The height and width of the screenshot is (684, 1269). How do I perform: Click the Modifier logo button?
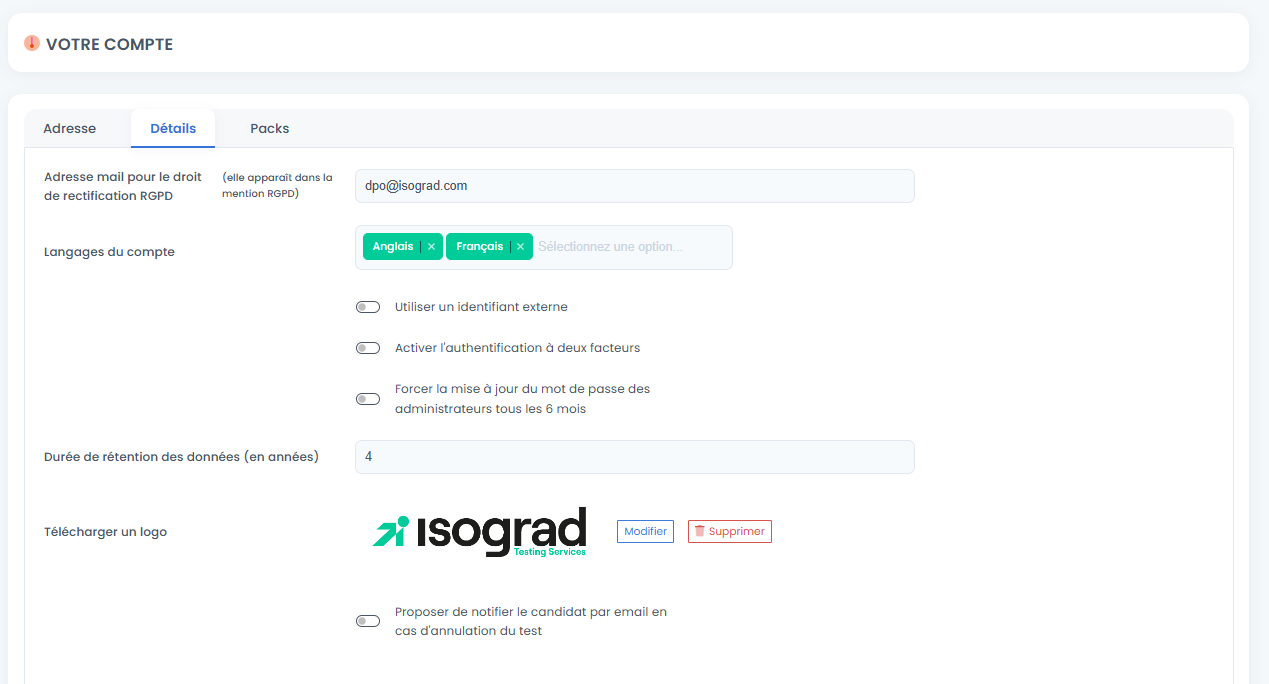[x=645, y=531]
